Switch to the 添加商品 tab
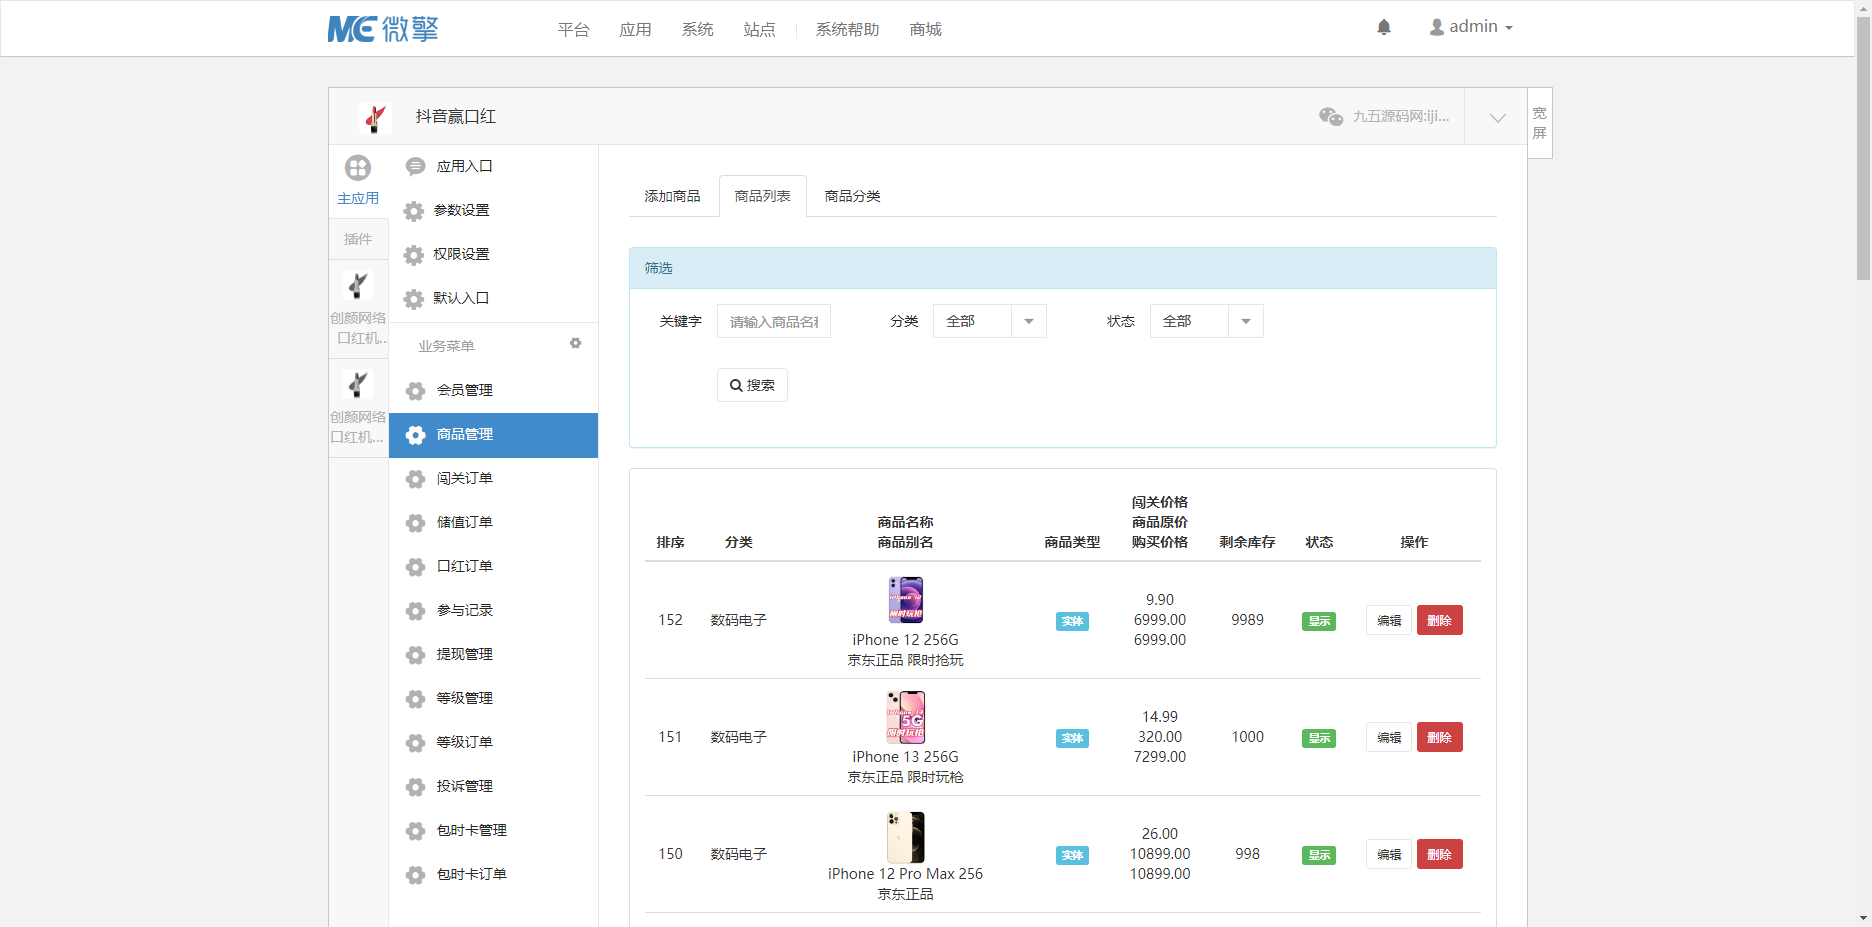The height and width of the screenshot is (927, 1872). [x=672, y=196]
